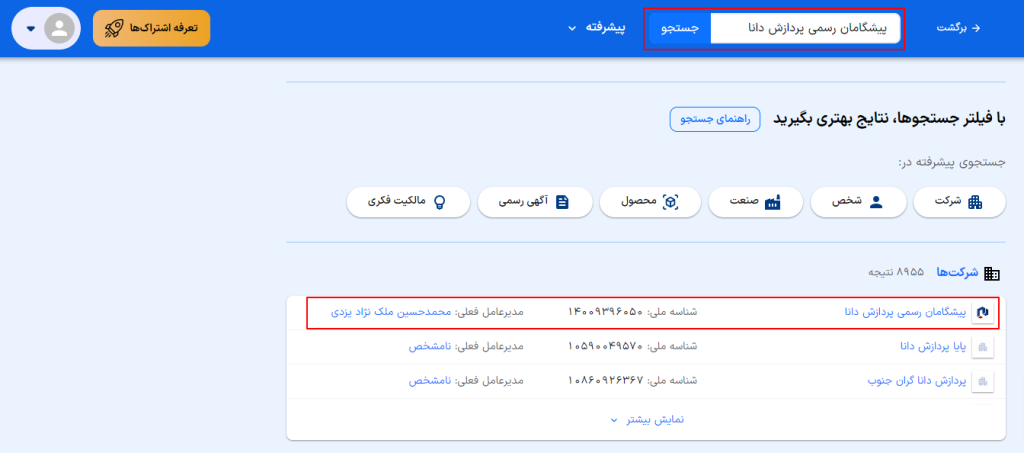Image resolution: width=1024 pixels, height=453 pixels.
Task: Click logo icon of پایا پردازش دانا
Action: 982,348
